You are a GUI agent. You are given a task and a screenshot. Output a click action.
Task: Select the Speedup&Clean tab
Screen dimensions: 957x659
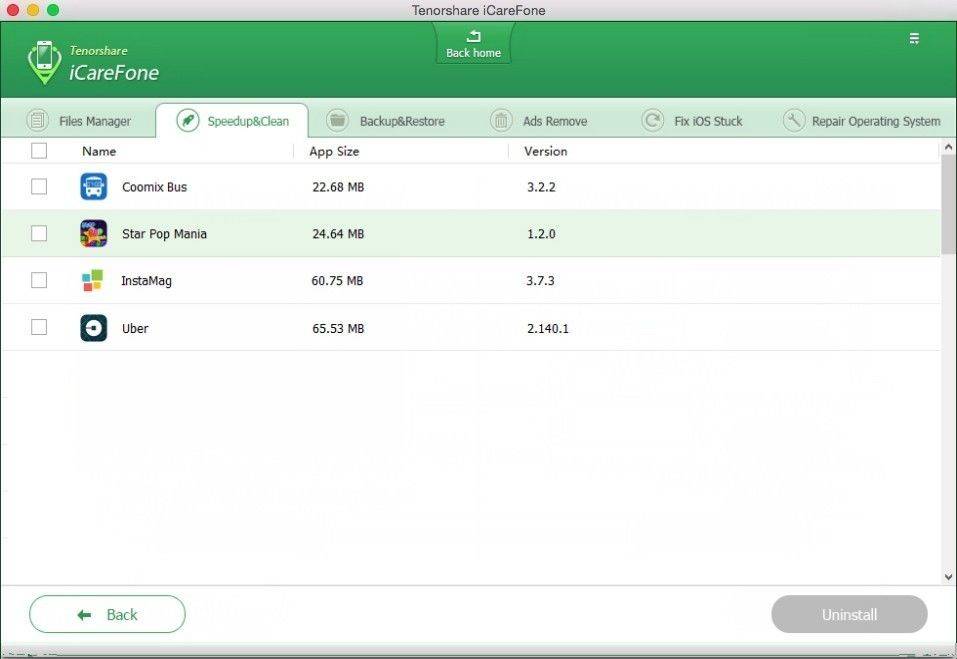232,121
